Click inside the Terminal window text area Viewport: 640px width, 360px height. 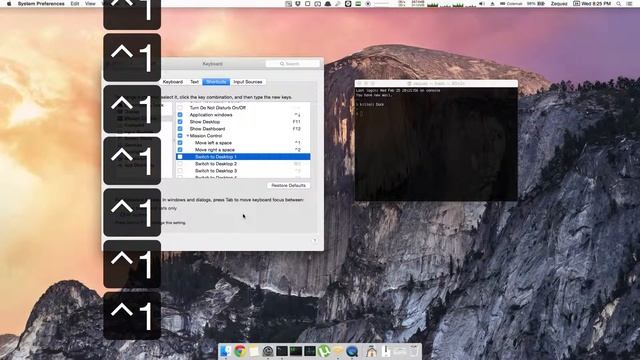click(436, 144)
